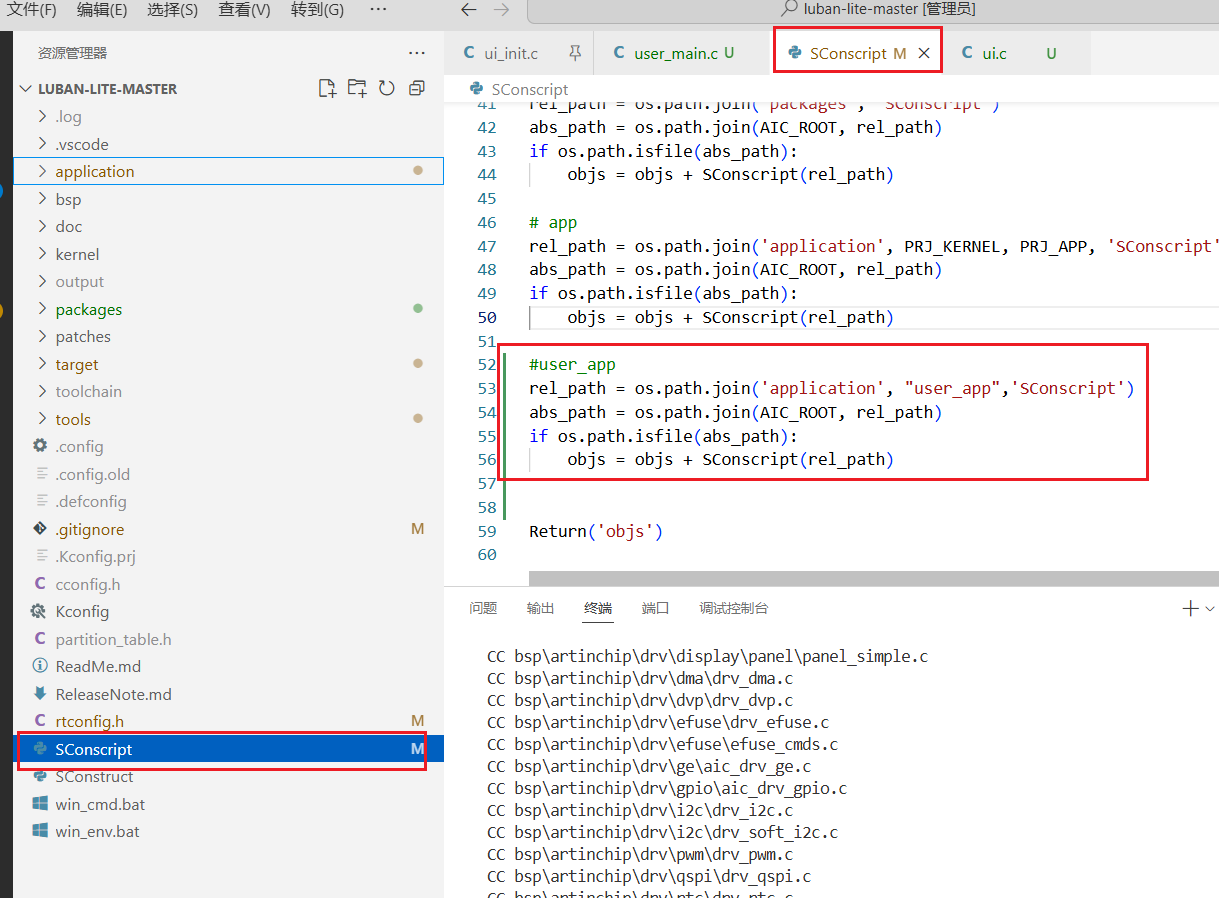This screenshot has height=898, width=1219.
Task: Switch to the user_main.c editor tab
Action: (x=683, y=53)
